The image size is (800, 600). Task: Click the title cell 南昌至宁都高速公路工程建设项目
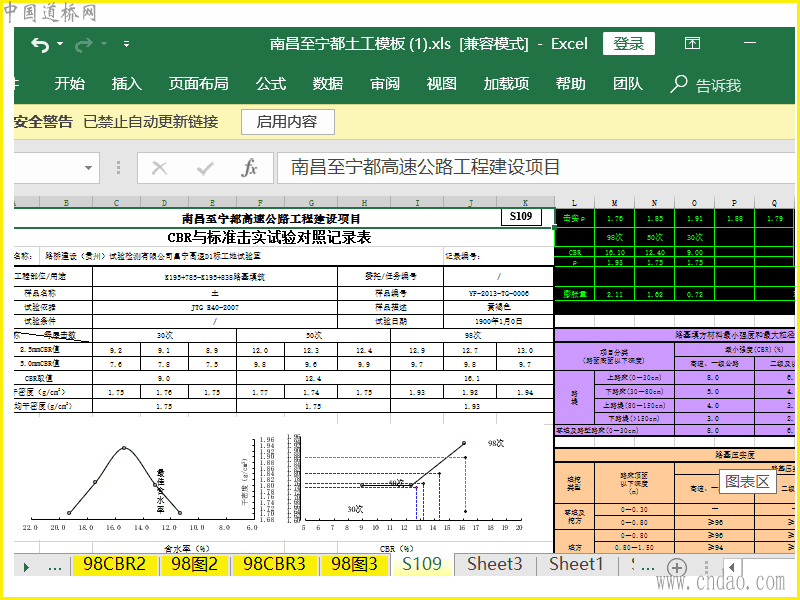271,219
